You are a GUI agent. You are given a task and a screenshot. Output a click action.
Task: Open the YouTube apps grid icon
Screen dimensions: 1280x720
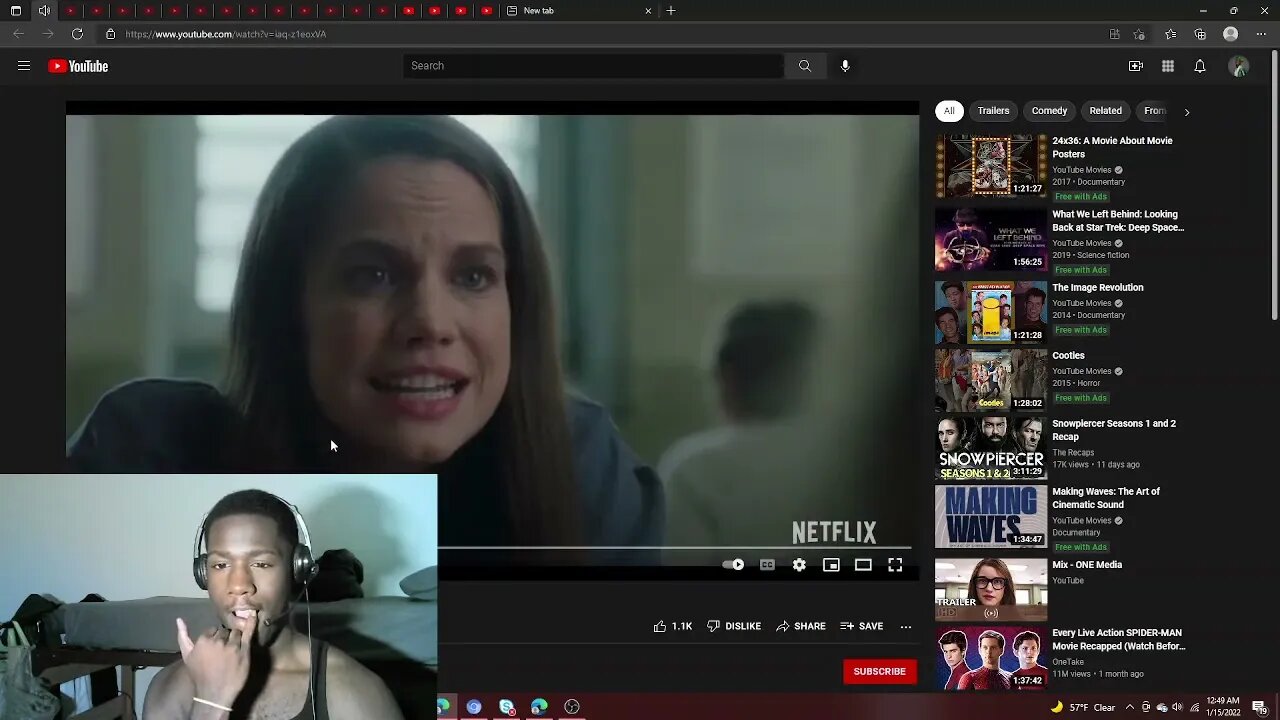(x=1168, y=66)
